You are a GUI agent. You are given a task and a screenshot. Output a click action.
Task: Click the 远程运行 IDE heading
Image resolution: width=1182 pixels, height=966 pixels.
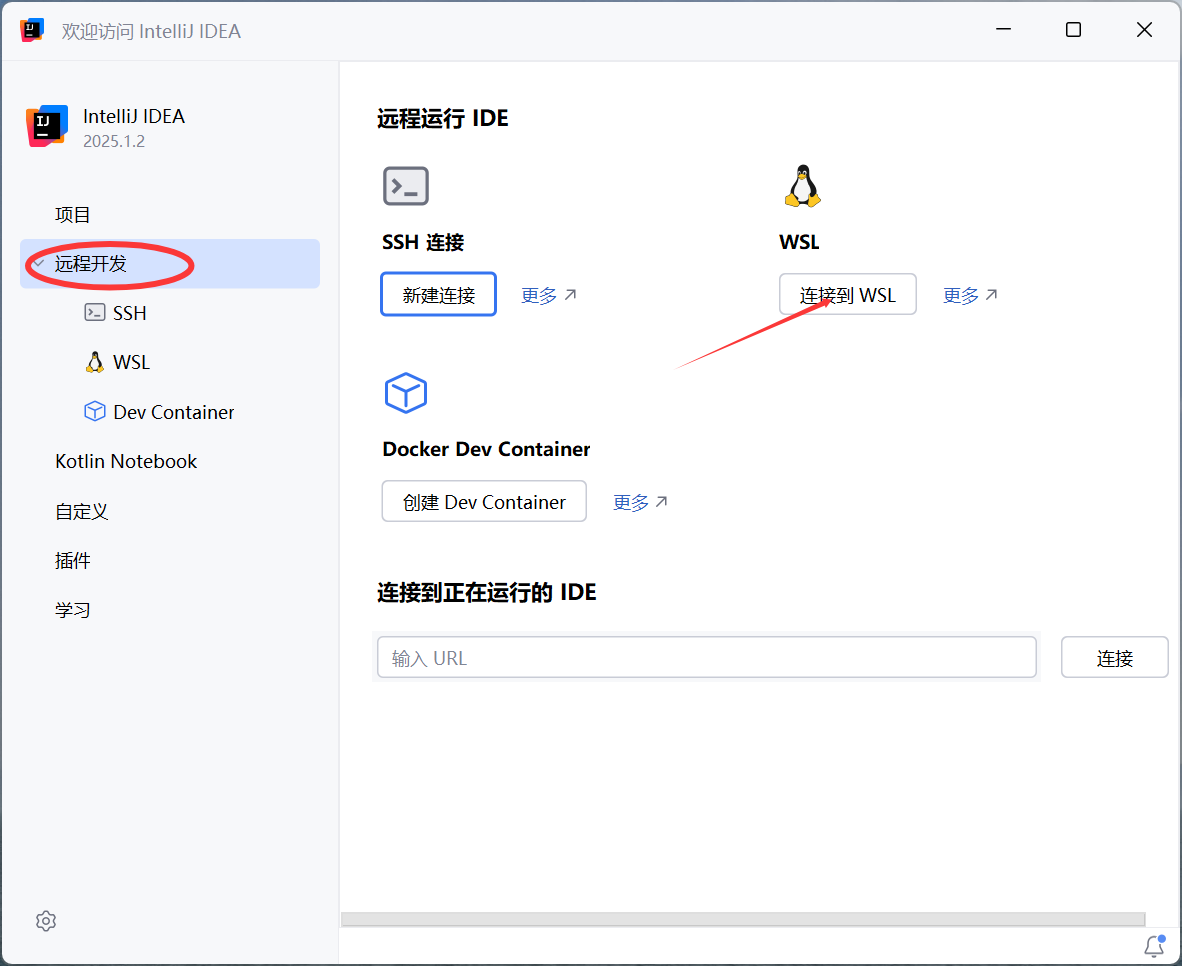(x=442, y=118)
